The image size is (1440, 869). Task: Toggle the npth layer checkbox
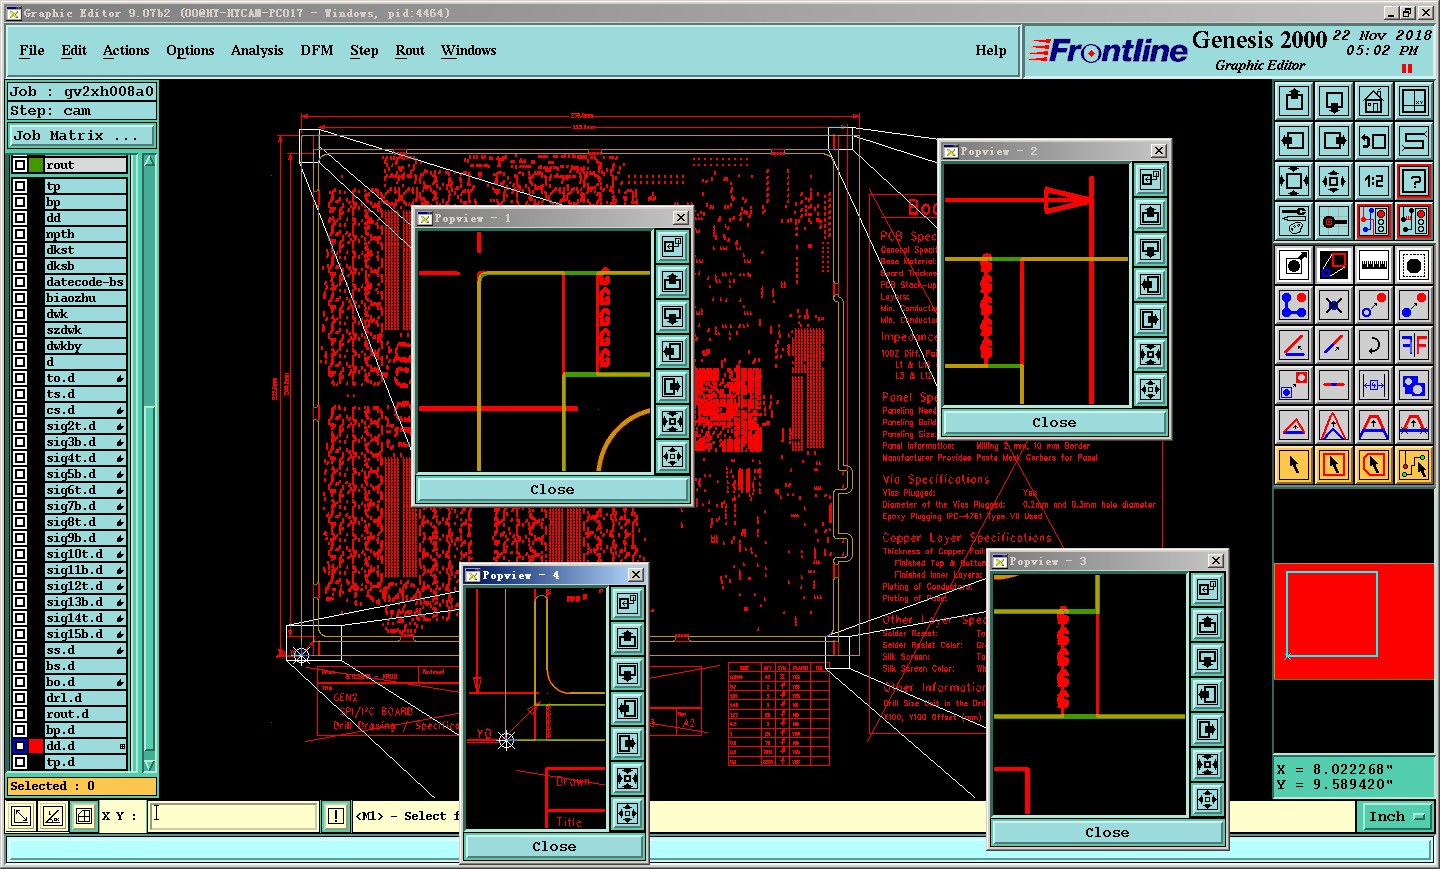[x=19, y=234]
